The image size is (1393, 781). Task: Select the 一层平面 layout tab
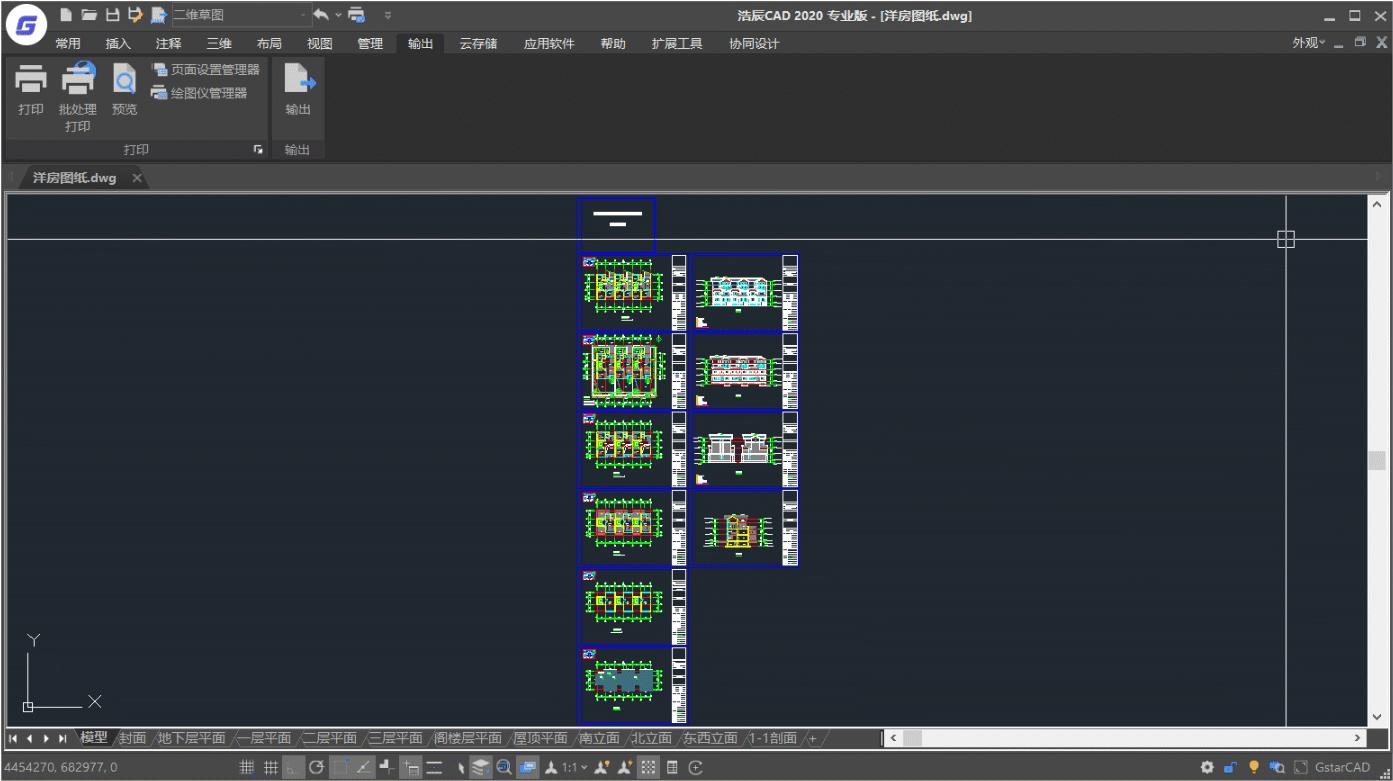click(x=266, y=738)
